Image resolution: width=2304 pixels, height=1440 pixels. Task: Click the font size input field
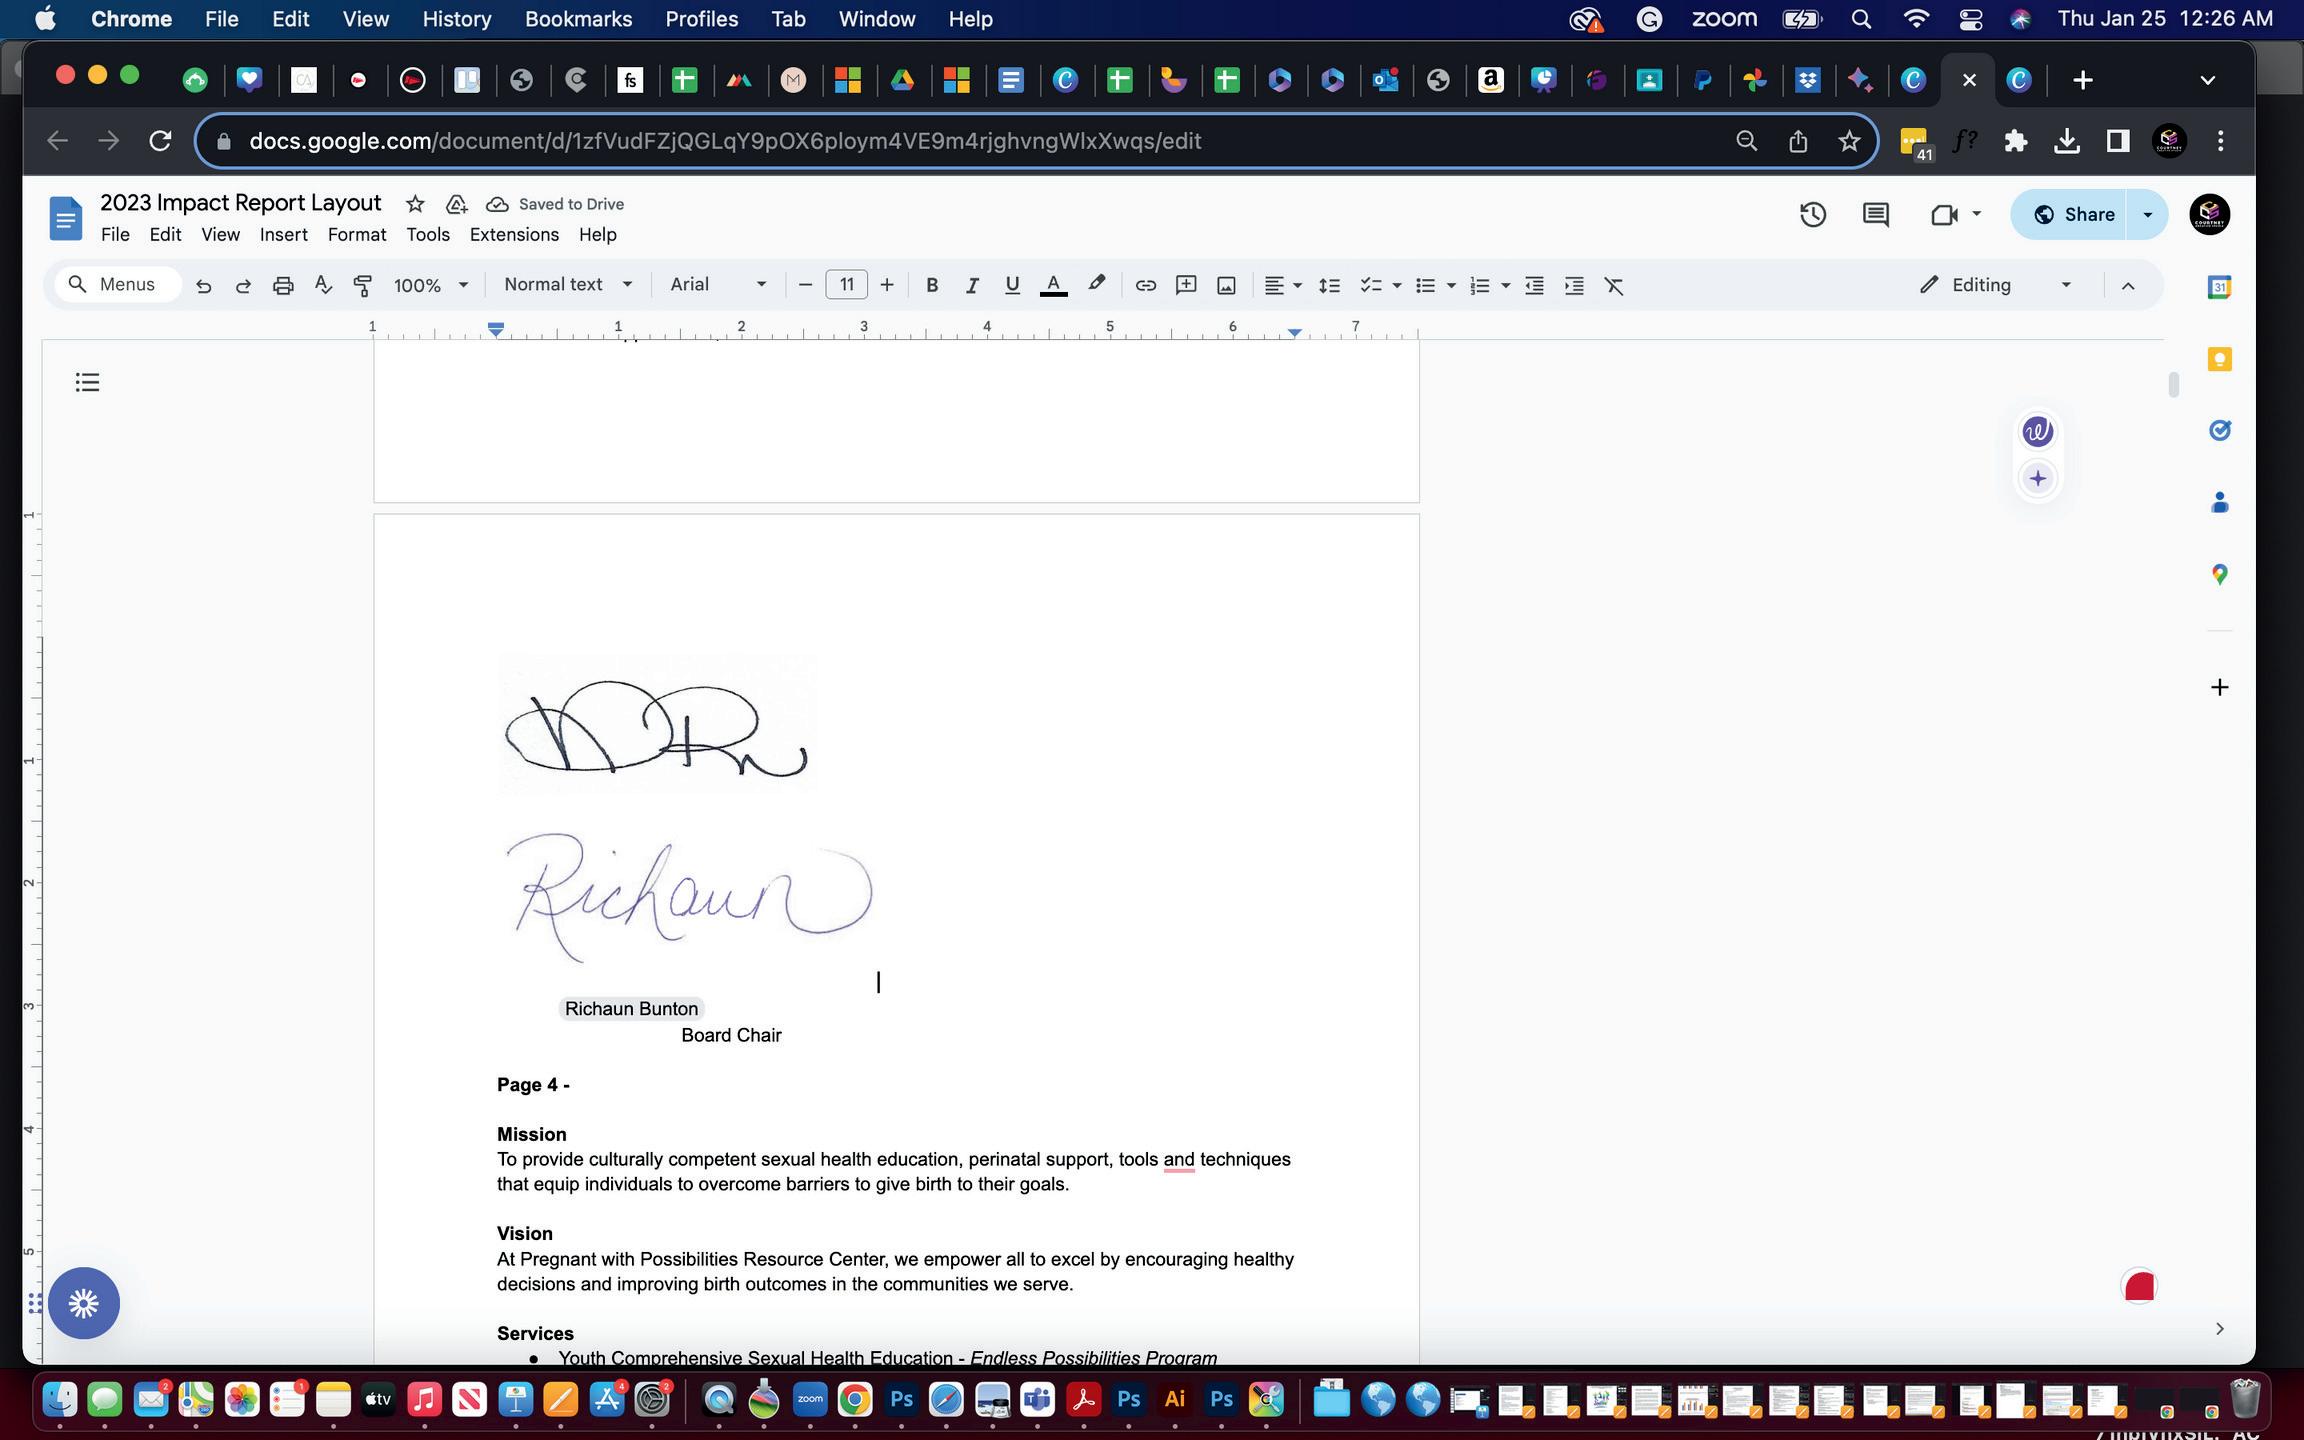tap(846, 285)
